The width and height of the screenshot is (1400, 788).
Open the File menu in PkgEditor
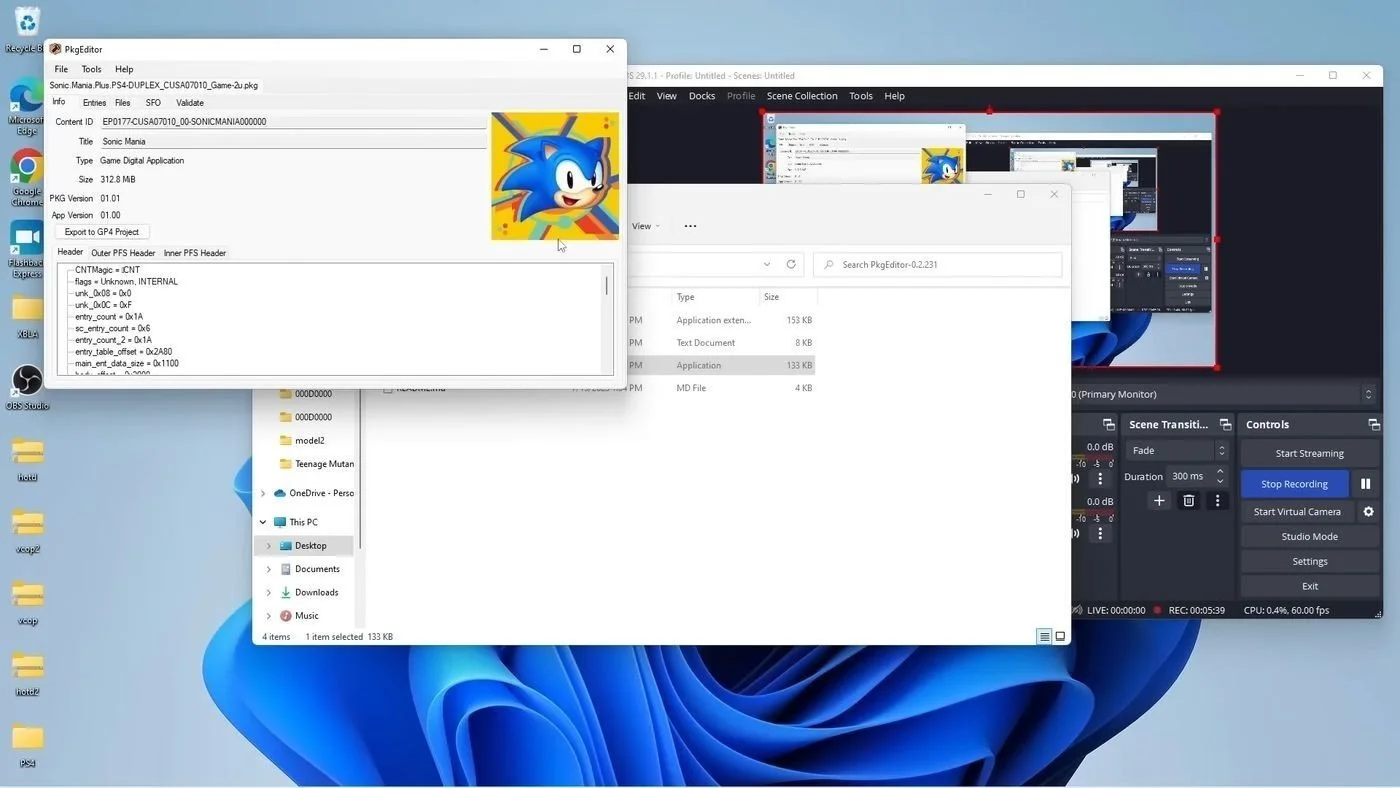(61, 69)
